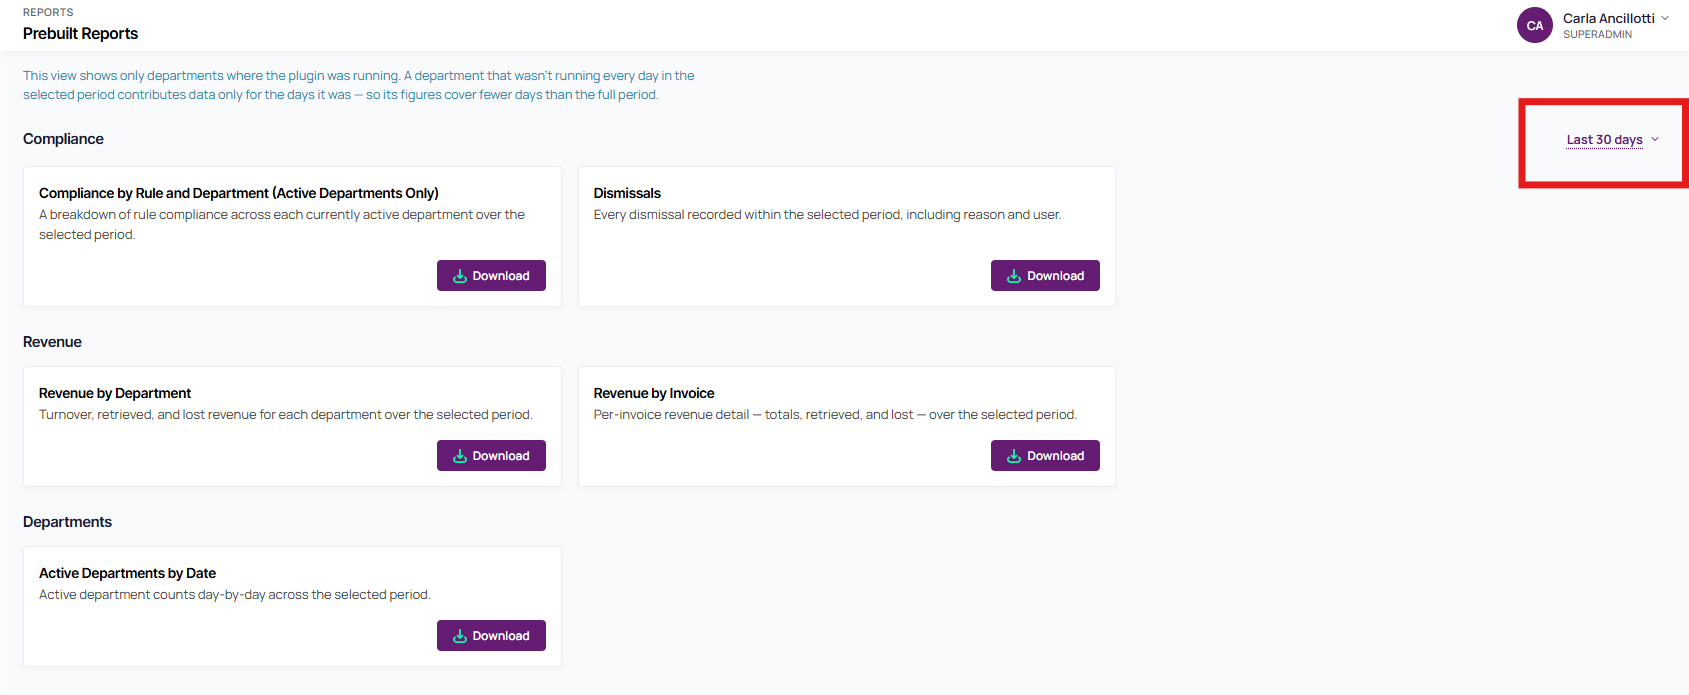Click the Revenue by Invoice card title
Image resolution: width=1689 pixels, height=695 pixels.
[x=654, y=393]
